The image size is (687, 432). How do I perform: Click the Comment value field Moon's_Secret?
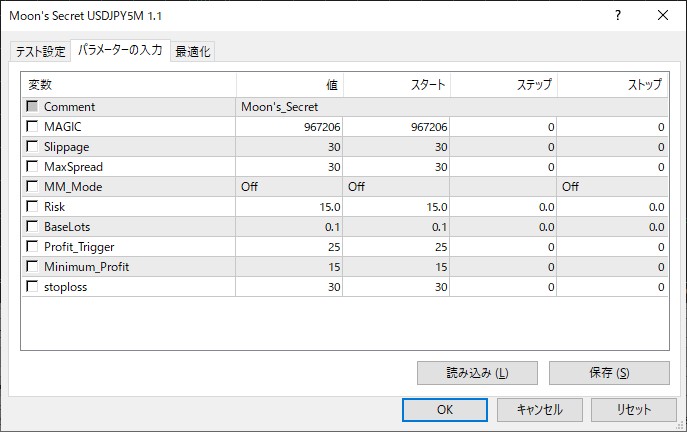290,107
